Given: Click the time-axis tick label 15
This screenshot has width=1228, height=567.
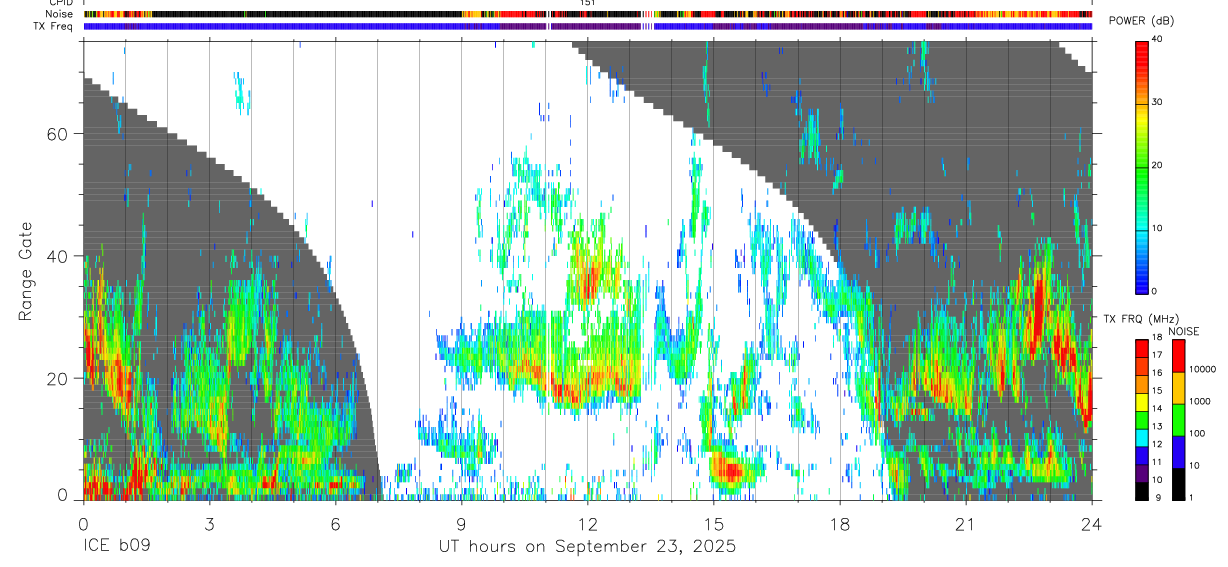Looking at the screenshot, I should click(713, 524).
